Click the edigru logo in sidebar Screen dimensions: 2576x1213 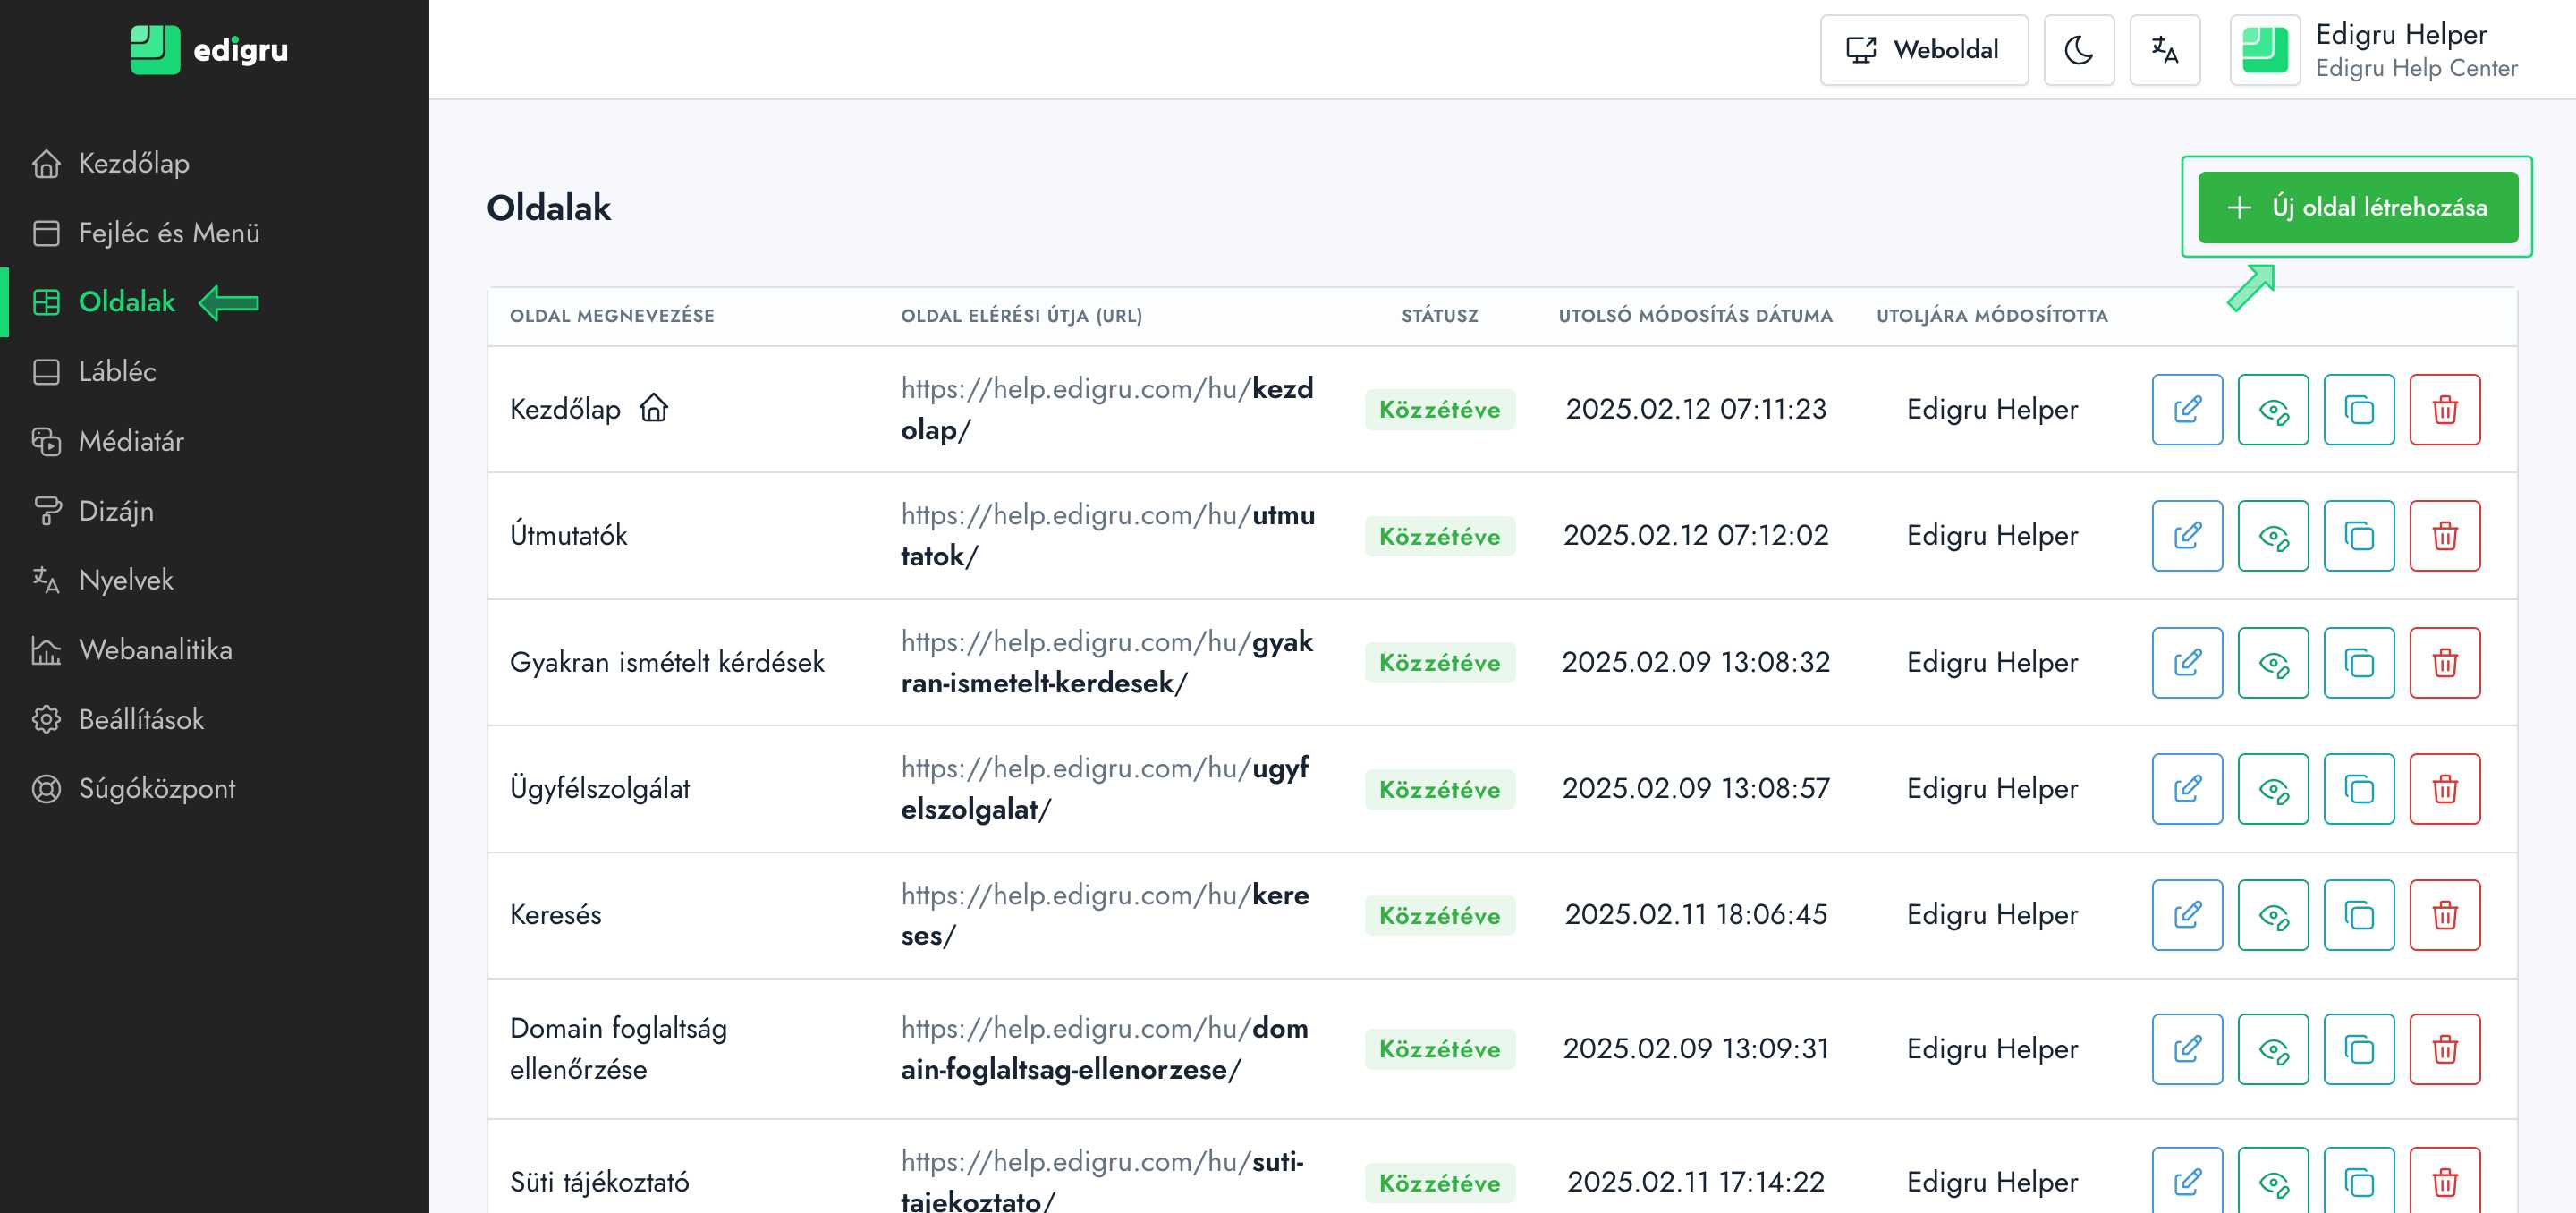click(209, 50)
